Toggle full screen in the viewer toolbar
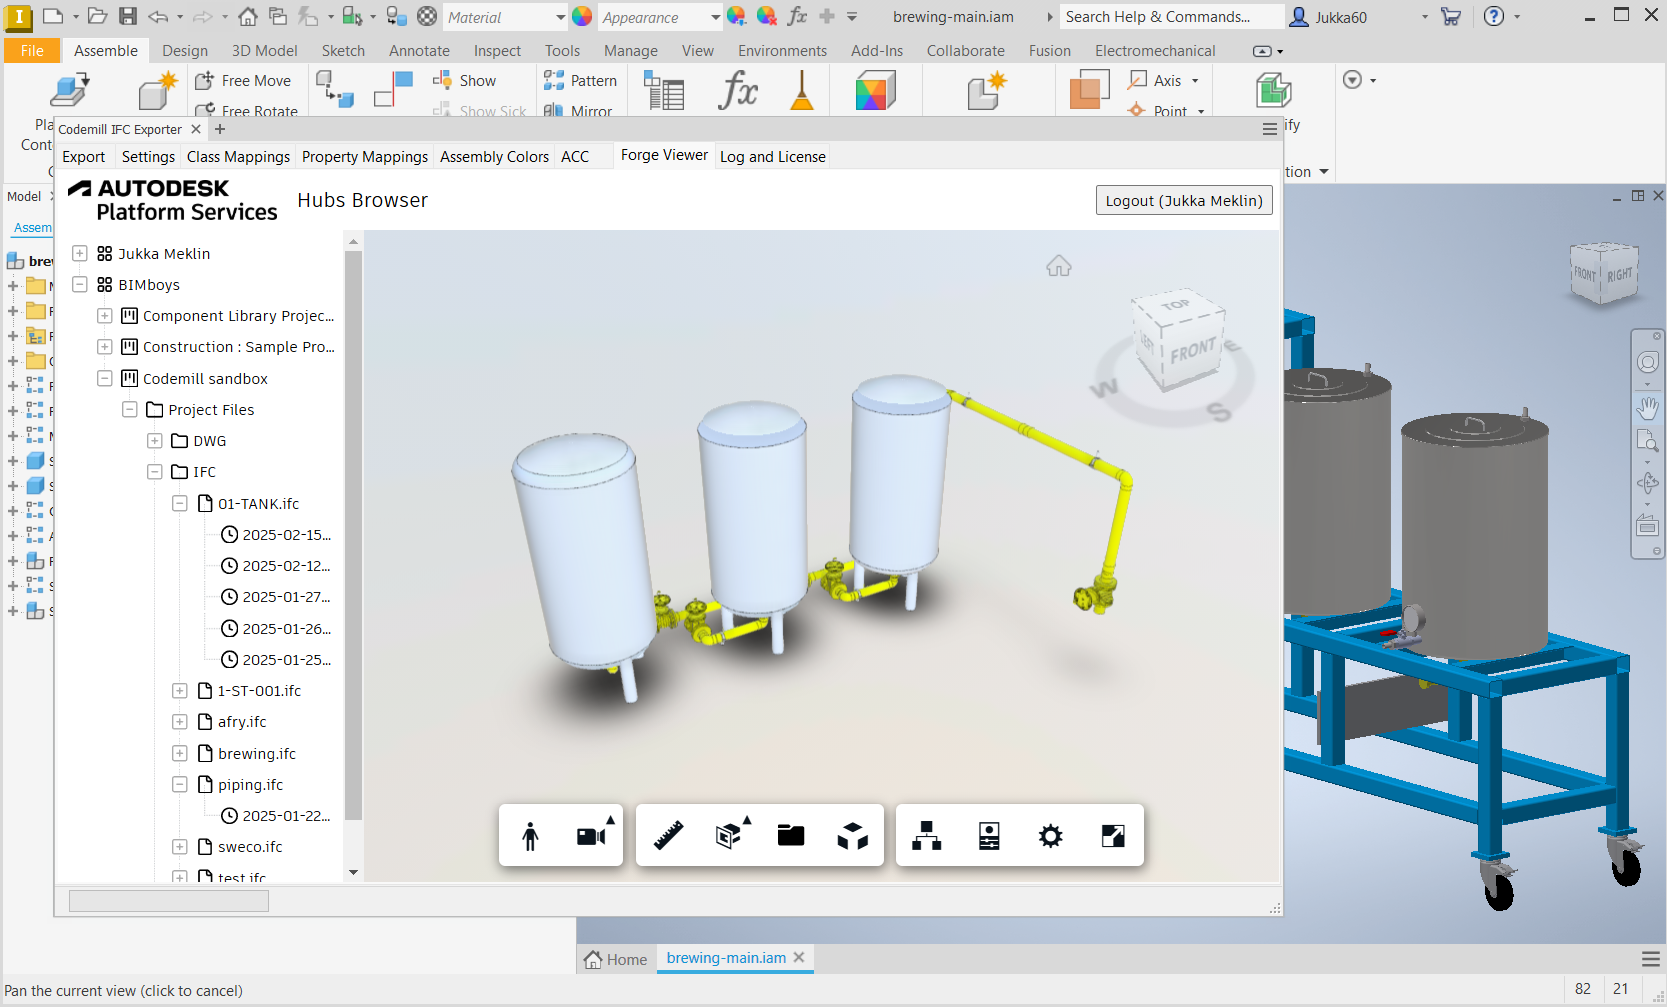Screen dimensions: 1667x1007 click(1112, 836)
